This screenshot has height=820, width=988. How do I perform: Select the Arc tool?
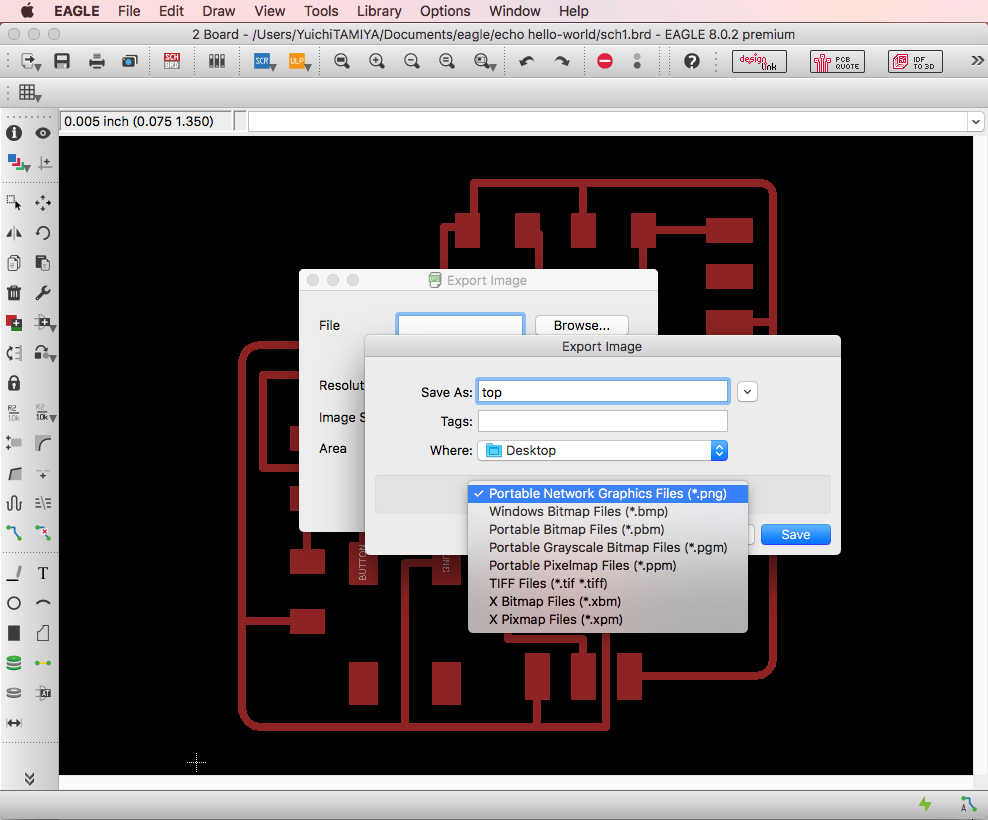[43, 603]
